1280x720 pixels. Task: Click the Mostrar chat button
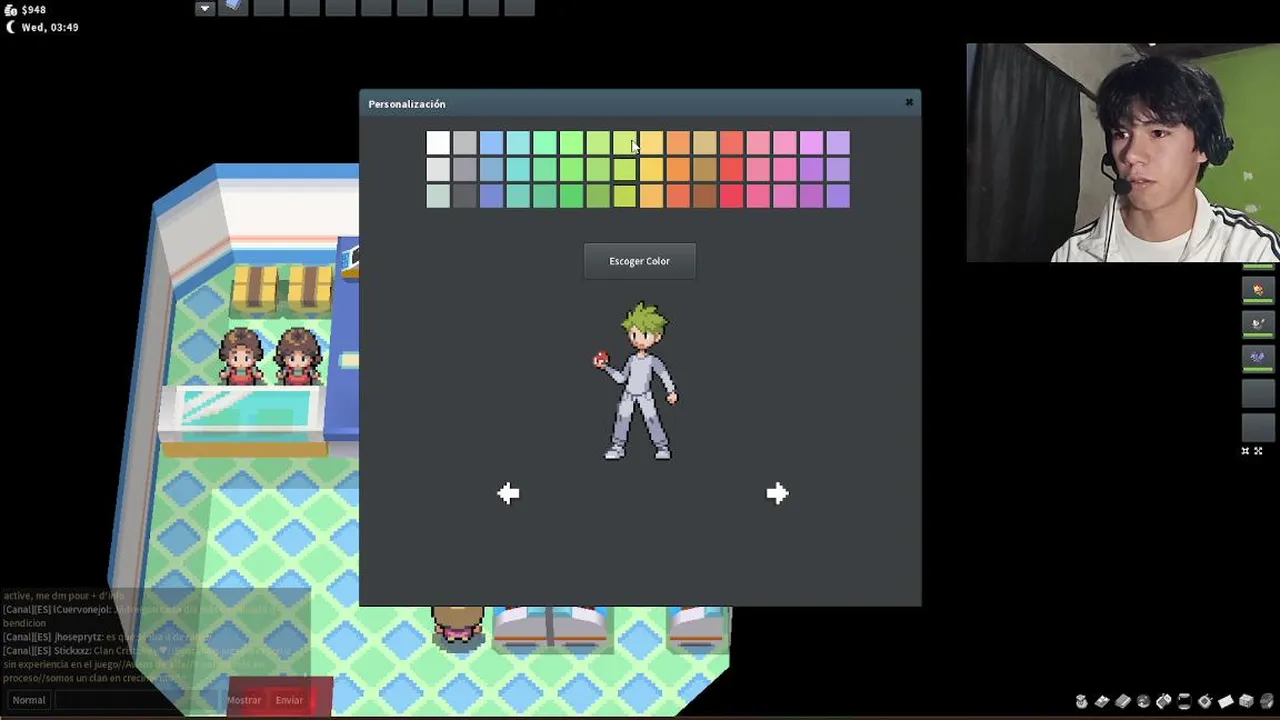[x=244, y=700]
